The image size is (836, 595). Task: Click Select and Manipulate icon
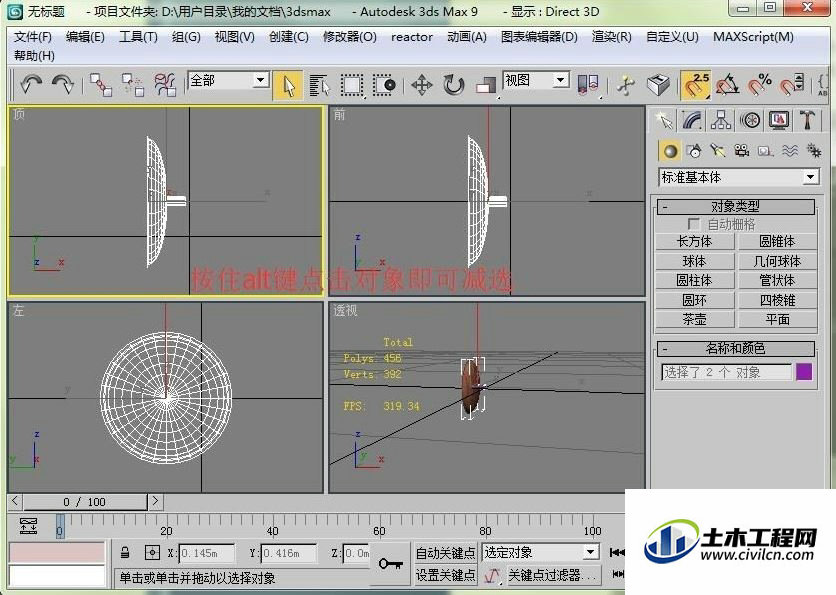[x=626, y=85]
